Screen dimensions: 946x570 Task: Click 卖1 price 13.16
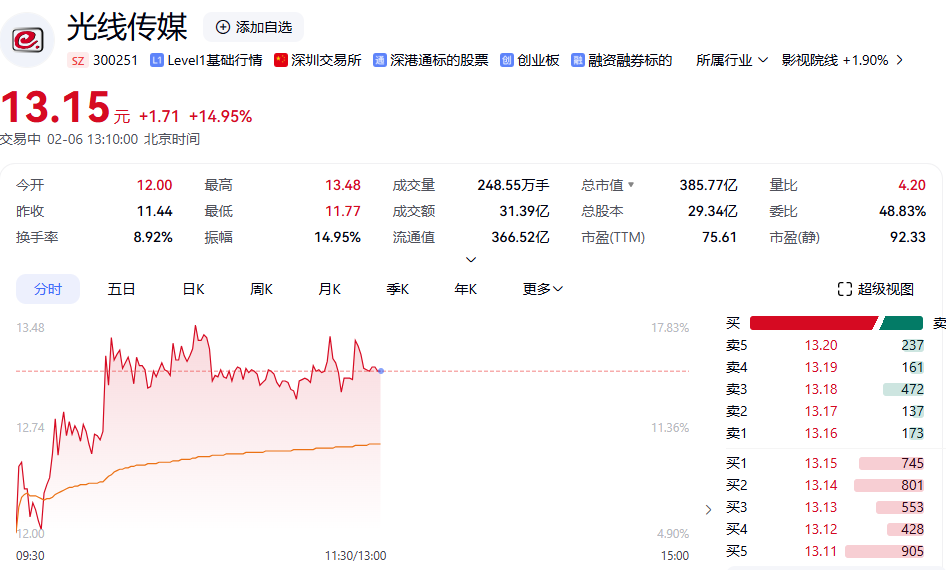click(x=821, y=433)
